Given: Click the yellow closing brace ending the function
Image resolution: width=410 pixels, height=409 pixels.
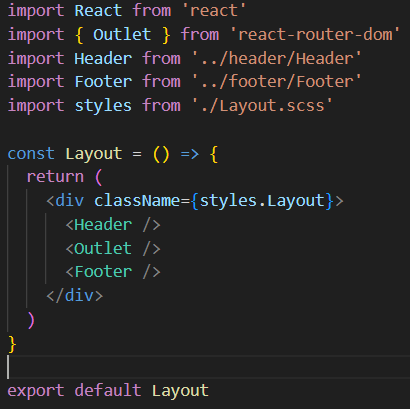Looking at the screenshot, I should pos(12,344).
